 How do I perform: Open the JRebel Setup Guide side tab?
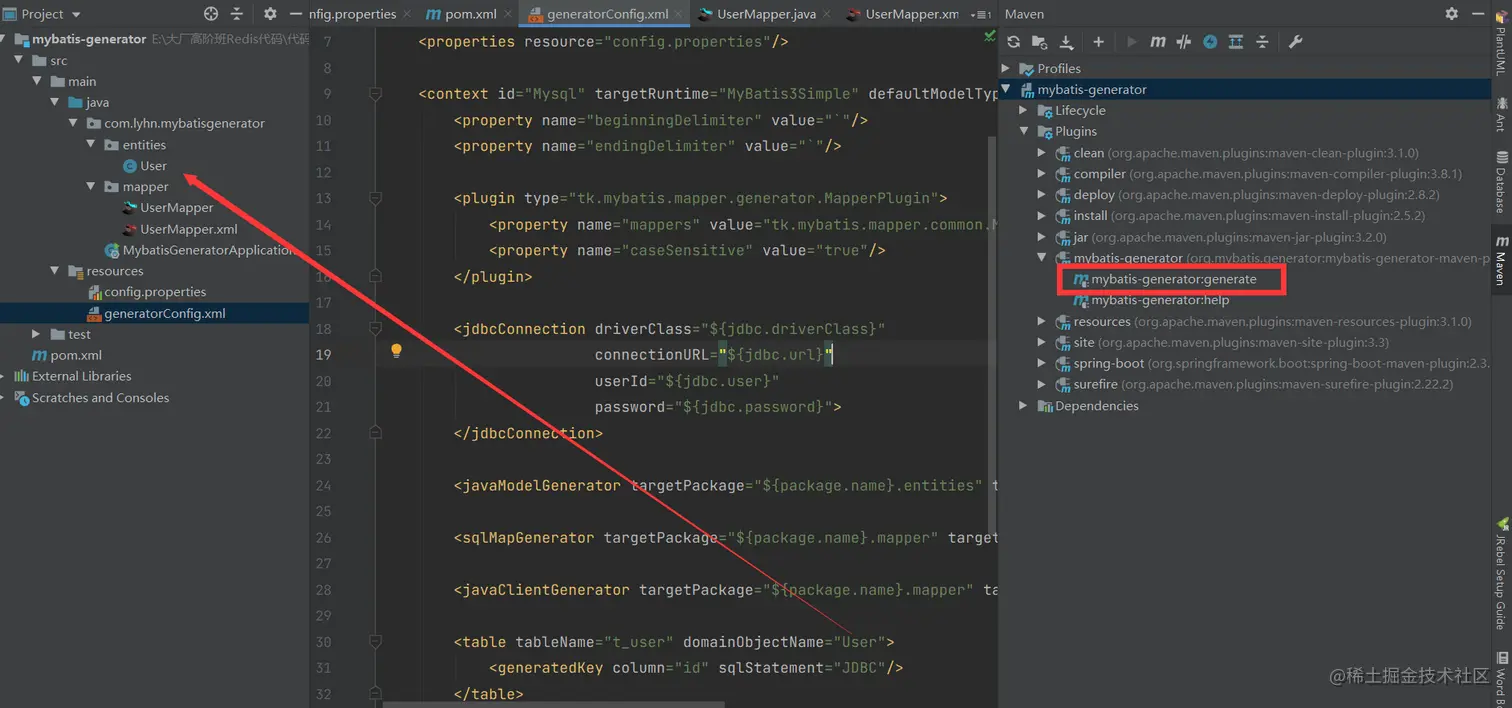click(1500, 575)
